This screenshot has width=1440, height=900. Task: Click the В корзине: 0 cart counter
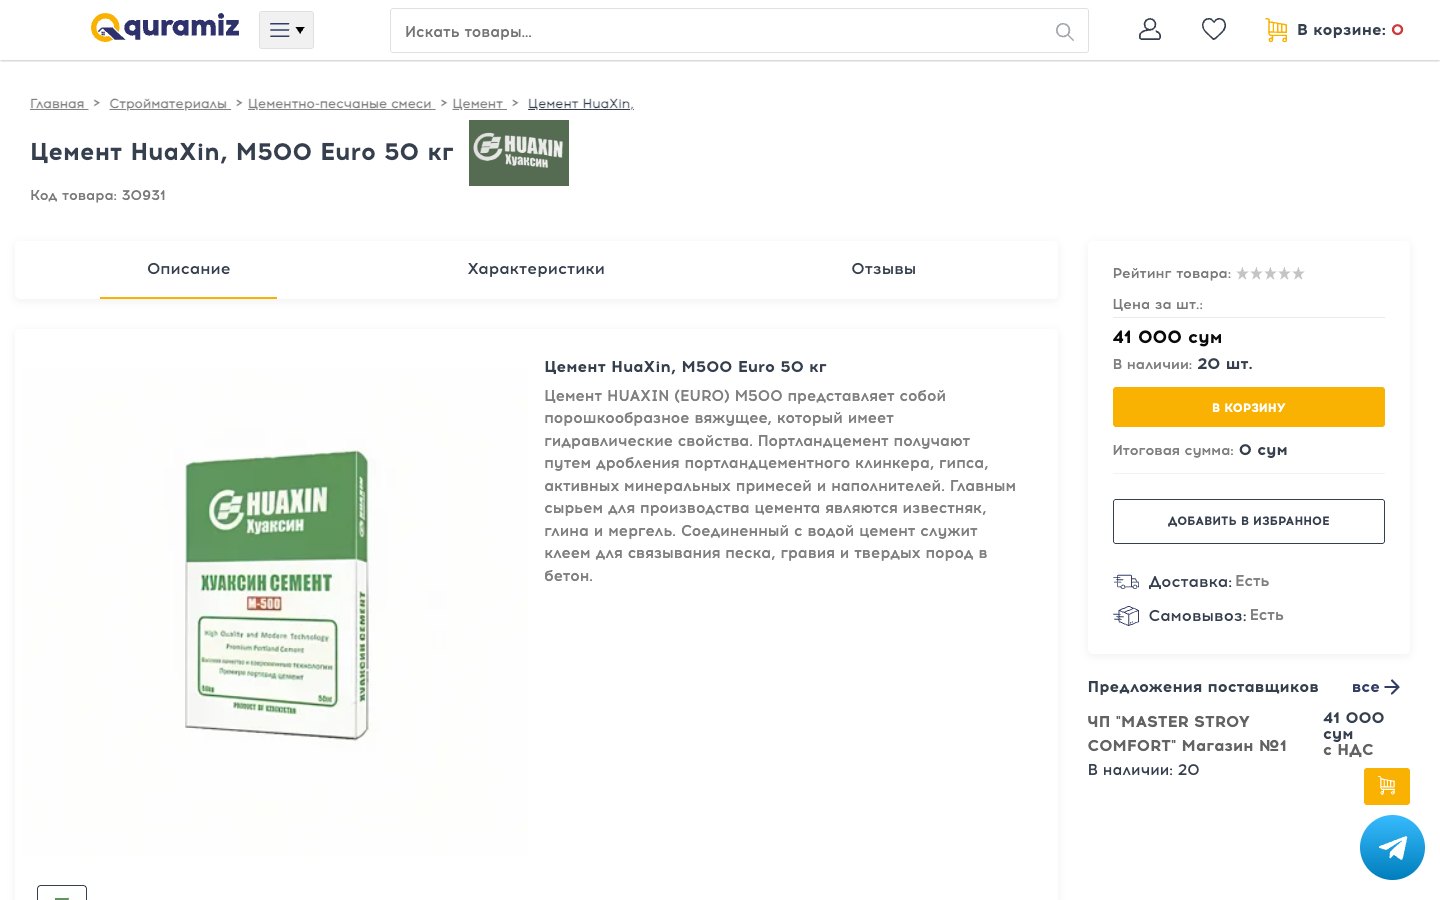coord(1350,30)
